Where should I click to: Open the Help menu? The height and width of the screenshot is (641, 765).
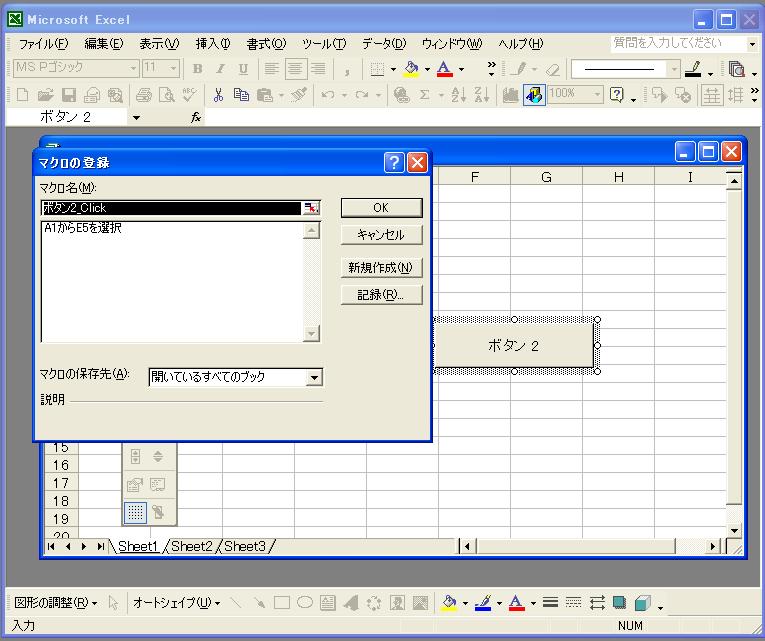click(x=521, y=44)
